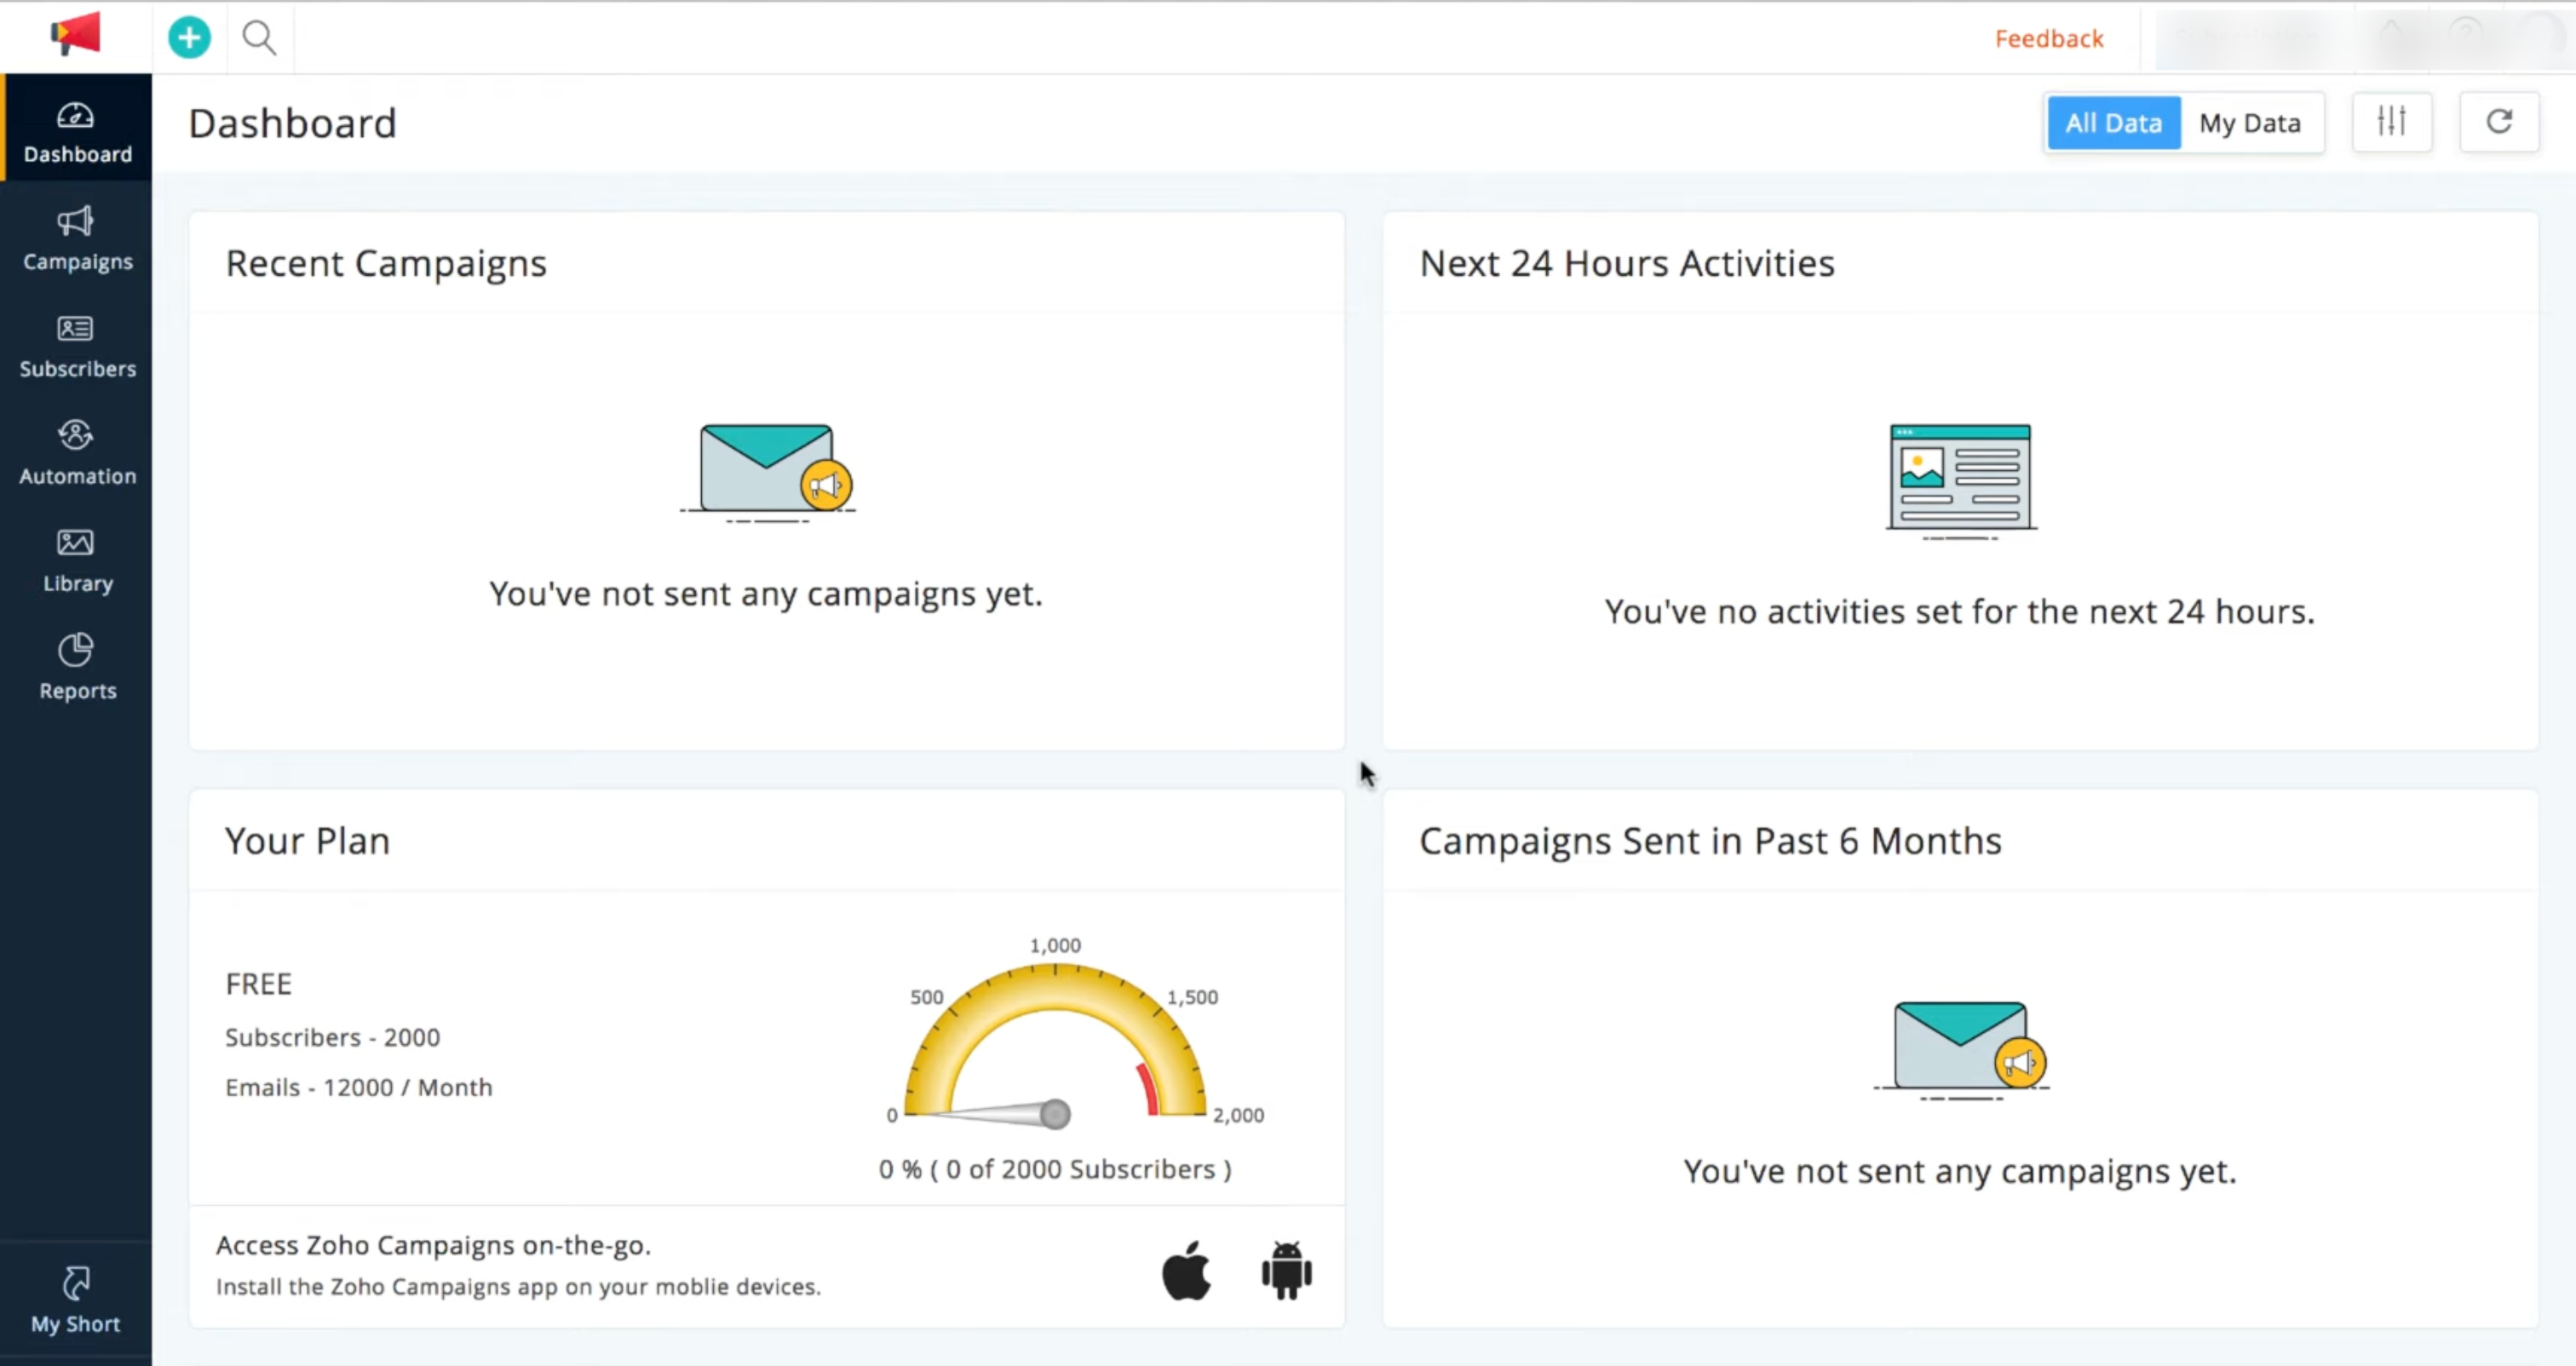Select Dashboard in the sidebar
Screen dimensions: 2576x1366
(x=77, y=131)
